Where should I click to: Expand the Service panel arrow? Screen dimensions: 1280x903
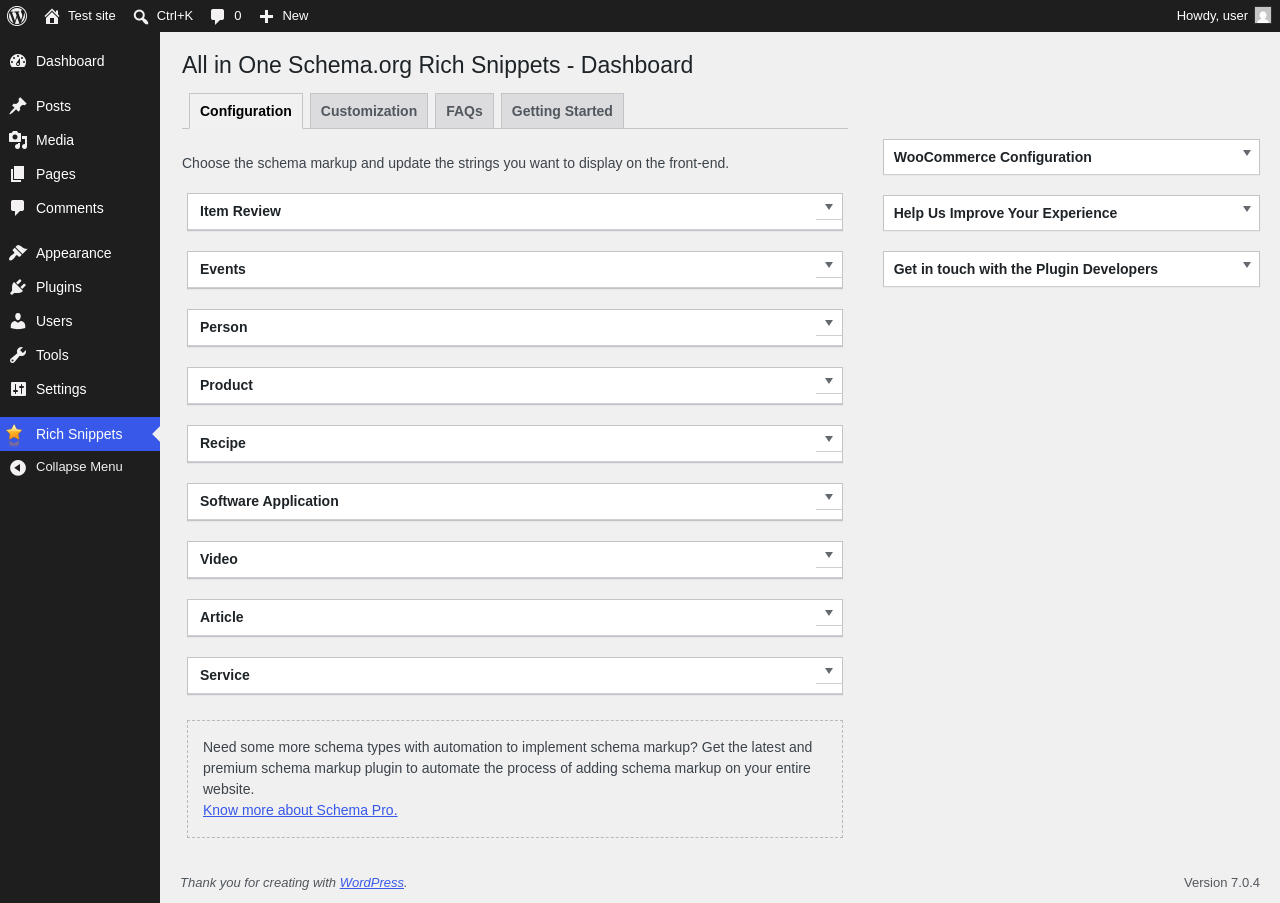click(829, 671)
